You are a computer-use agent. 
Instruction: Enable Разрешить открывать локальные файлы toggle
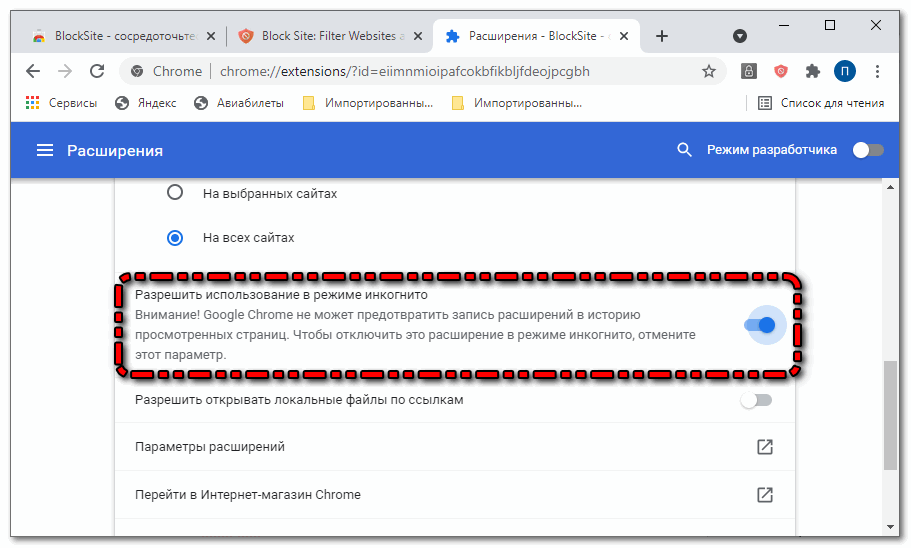[x=756, y=400]
